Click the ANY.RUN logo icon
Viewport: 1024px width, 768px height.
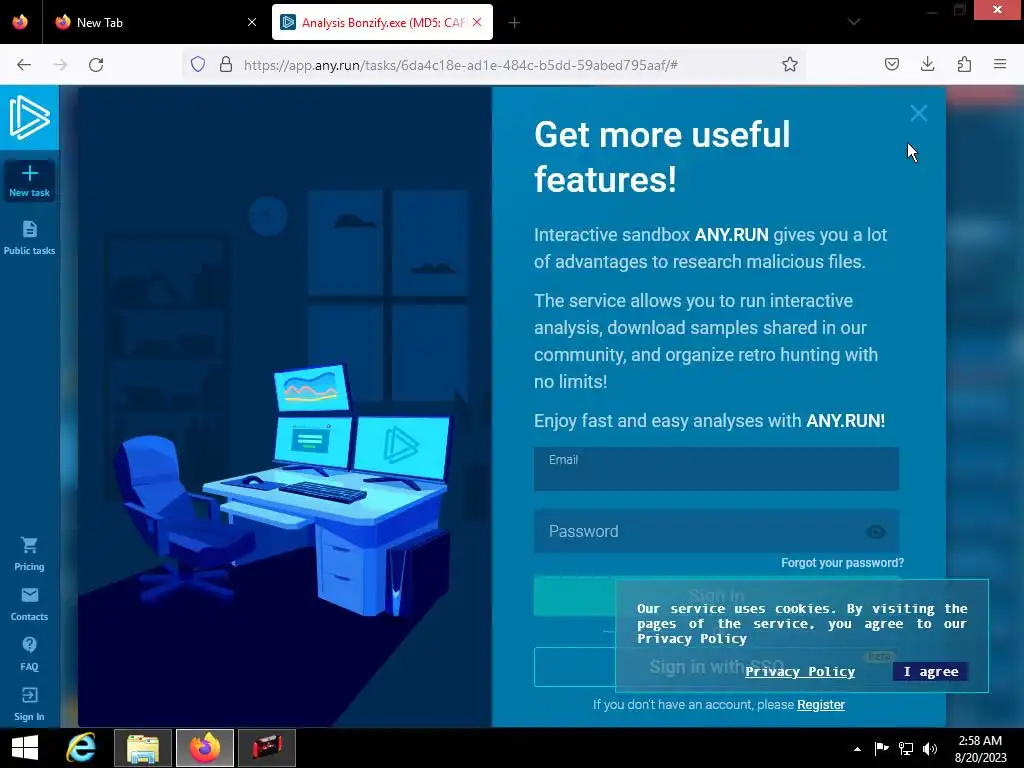pyautogui.click(x=29, y=118)
